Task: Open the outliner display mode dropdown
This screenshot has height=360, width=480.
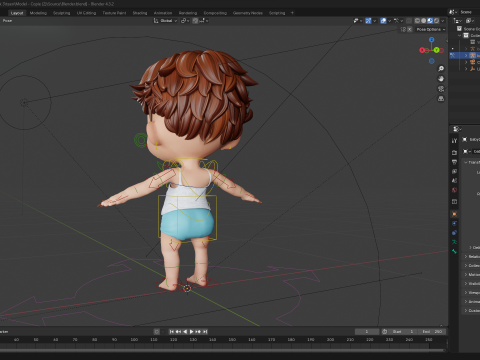Action: coord(470,21)
